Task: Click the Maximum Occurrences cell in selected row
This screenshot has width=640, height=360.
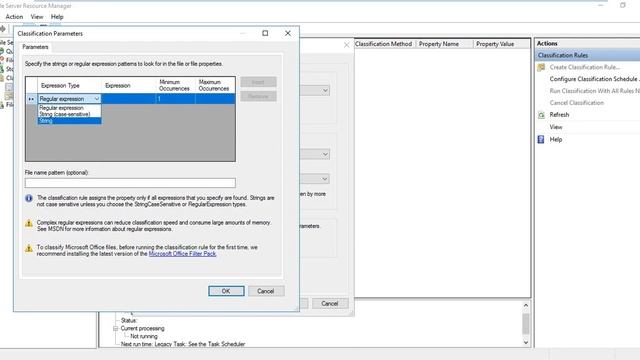Action: [215, 99]
